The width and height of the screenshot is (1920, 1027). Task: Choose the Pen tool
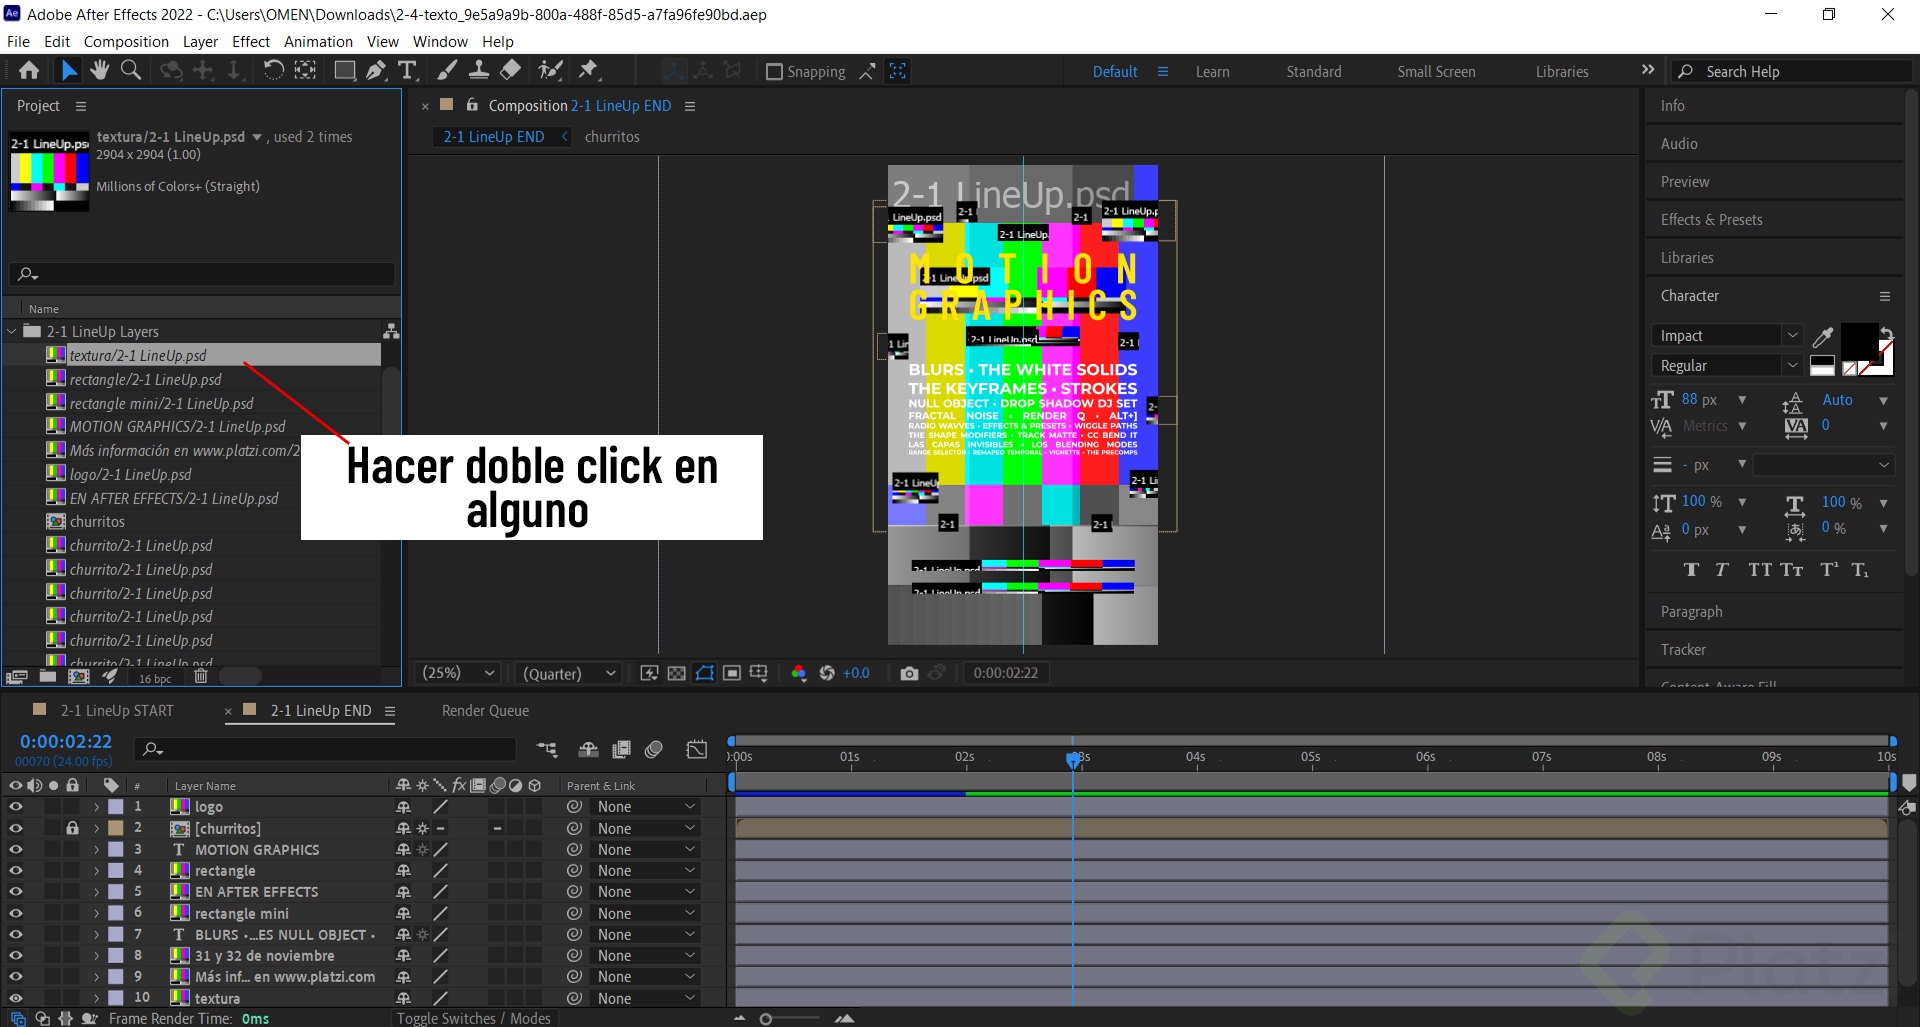tap(375, 70)
